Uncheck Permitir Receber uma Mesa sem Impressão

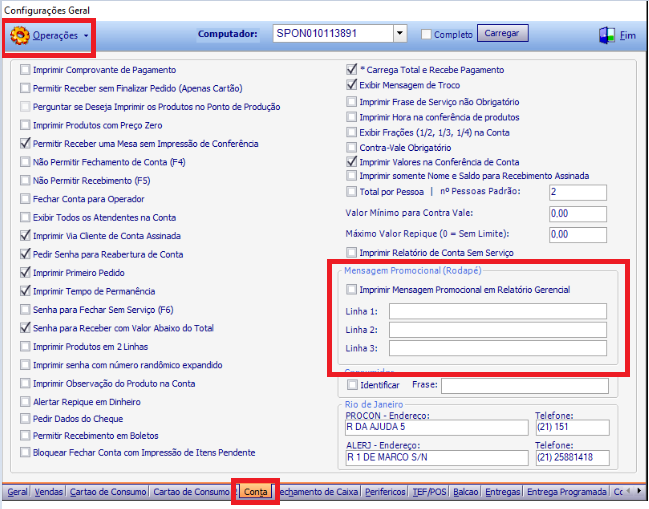(x=25, y=144)
